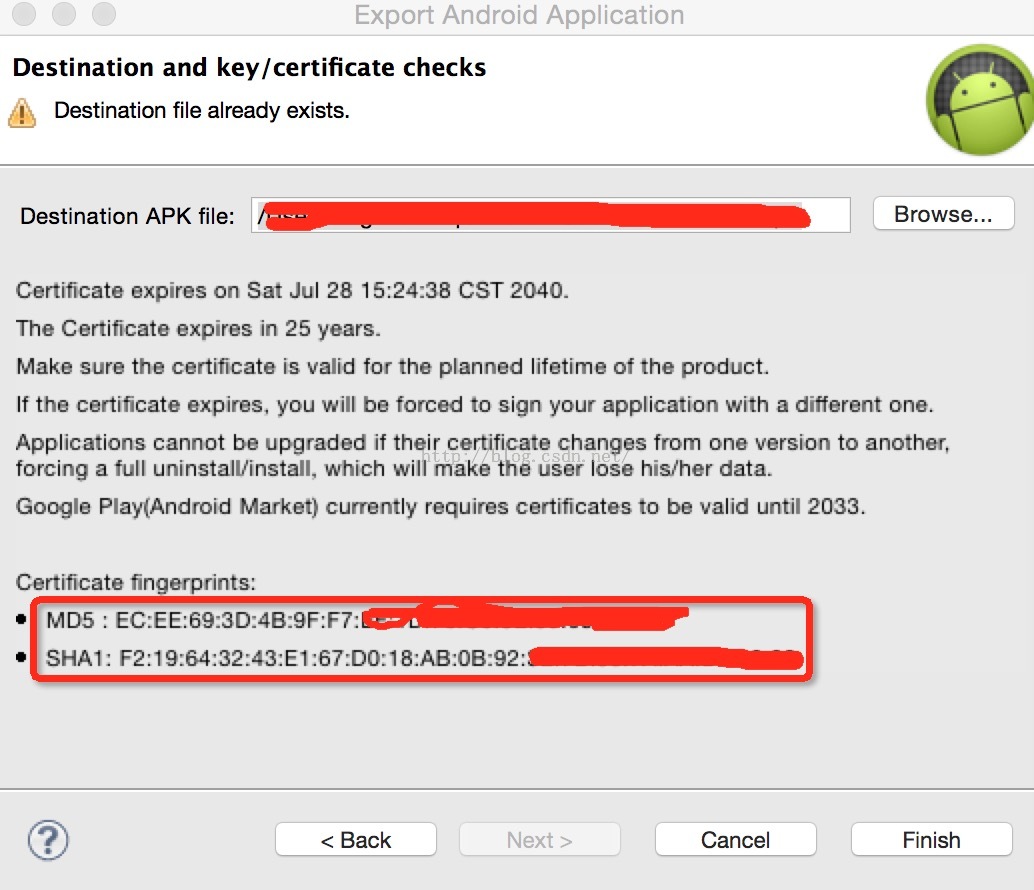Open help via the question mark icon
1034x890 pixels.
(48, 840)
